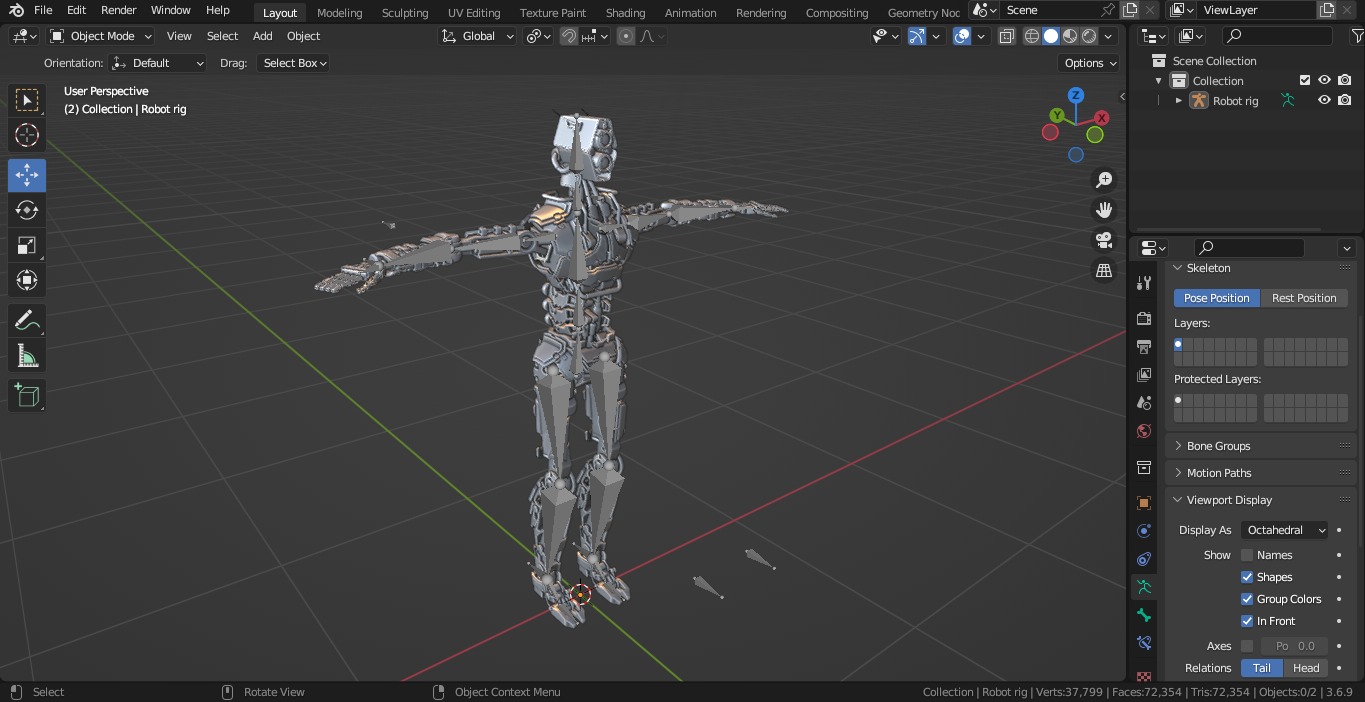Enable the Axes checkbox

click(1247, 646)
